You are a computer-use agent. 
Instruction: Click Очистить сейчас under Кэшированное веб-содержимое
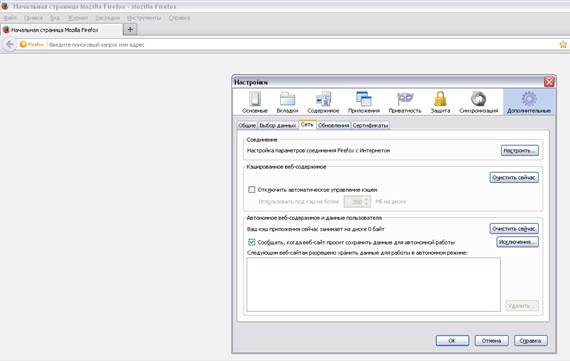click(x=514, y=177)
